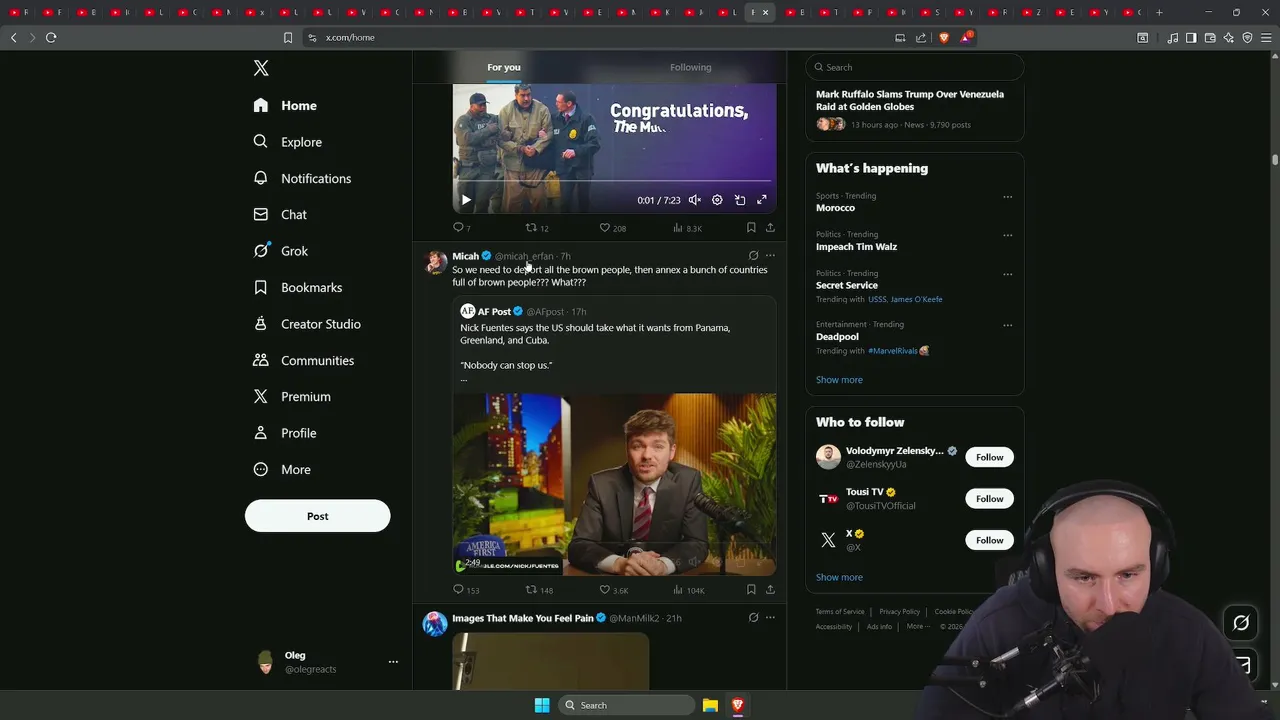Open Grok in the sidebar
The width and height of the screenshot is (1280, 720).
click(x=280, y=251)
